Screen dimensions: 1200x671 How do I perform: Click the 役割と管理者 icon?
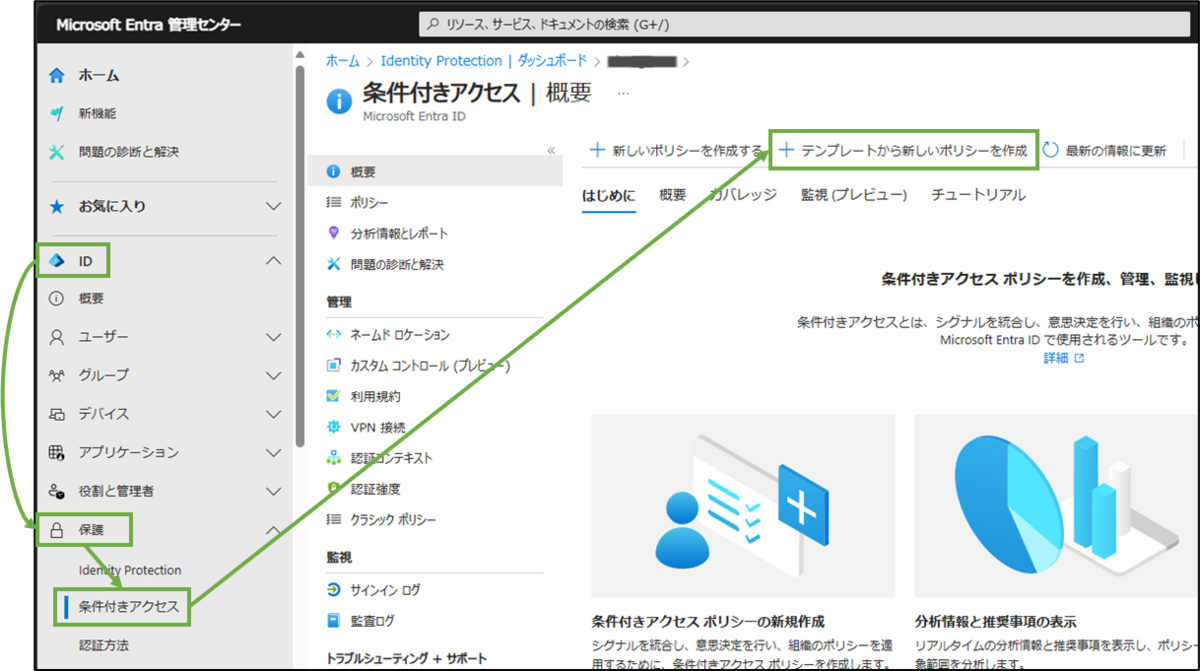point(57,491)
